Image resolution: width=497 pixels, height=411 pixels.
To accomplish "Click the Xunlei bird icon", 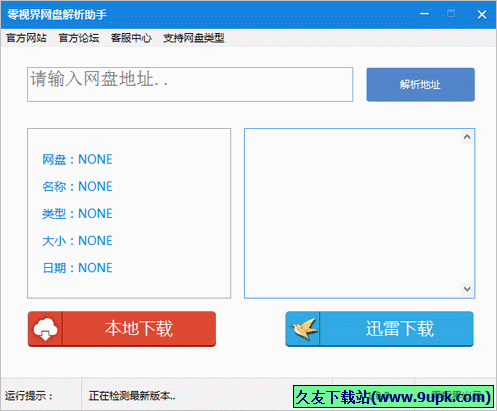I will [304, 329].
